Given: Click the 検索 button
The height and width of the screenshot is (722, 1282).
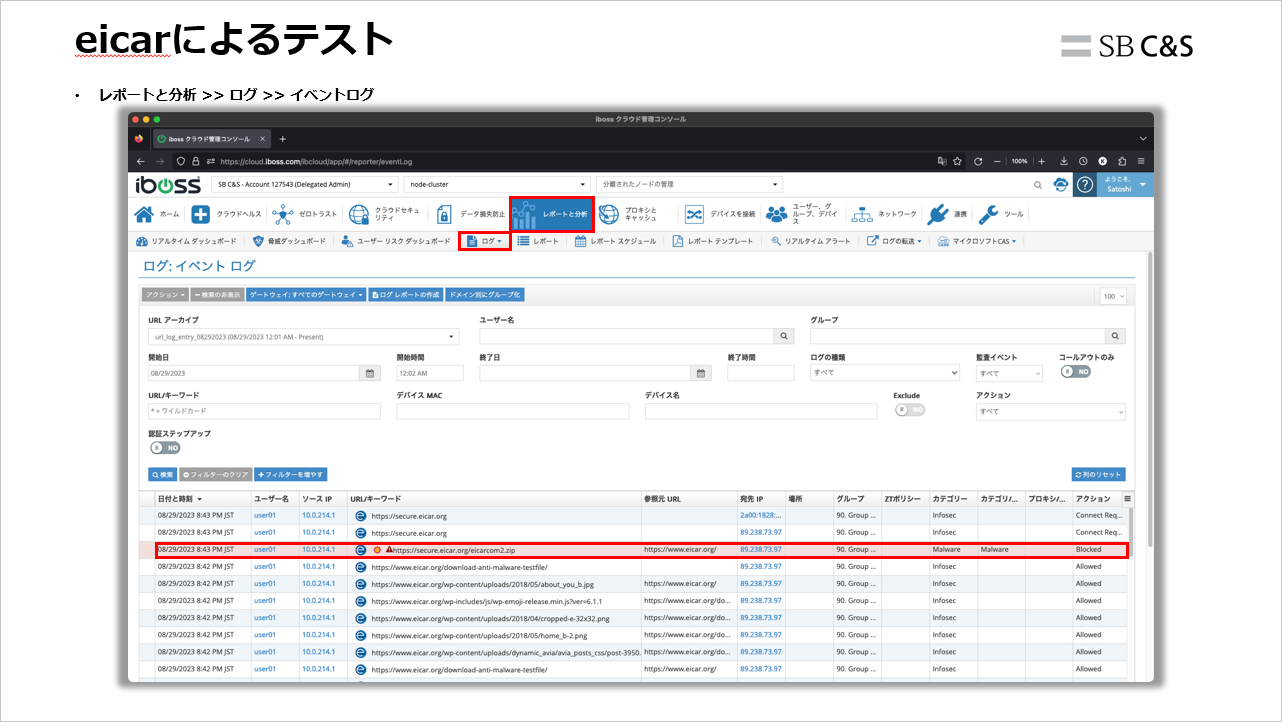Looking at the screenshot, I should pyautogui.click(x=163, y=475).
